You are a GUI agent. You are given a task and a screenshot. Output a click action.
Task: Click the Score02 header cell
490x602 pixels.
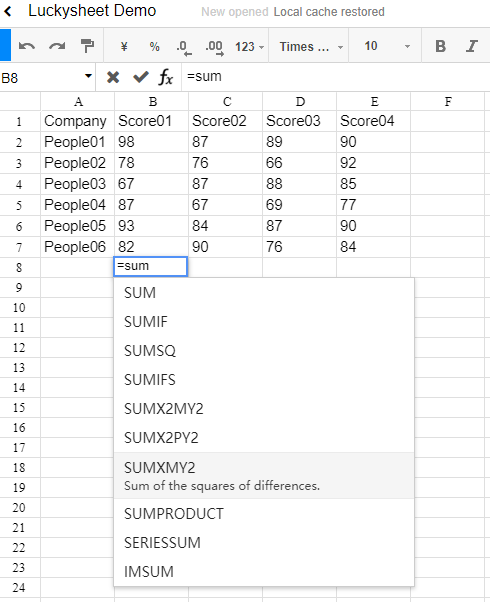tap(226, 121)
